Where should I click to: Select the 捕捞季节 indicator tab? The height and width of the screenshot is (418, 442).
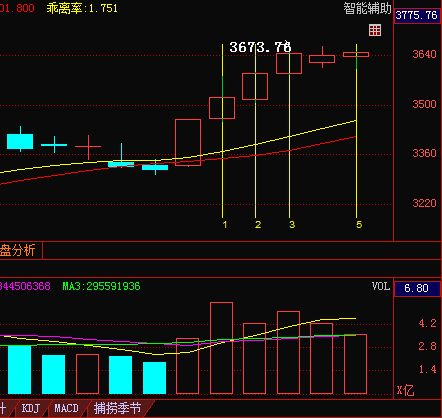coord(117,408)
